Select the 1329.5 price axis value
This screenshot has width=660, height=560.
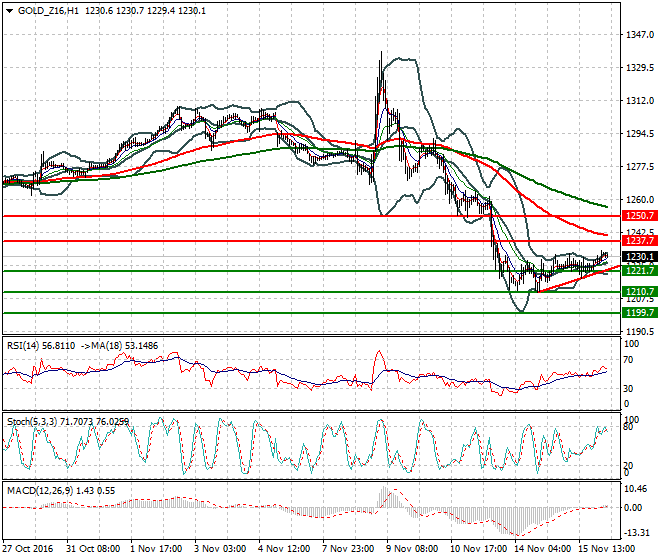(640, 68)
